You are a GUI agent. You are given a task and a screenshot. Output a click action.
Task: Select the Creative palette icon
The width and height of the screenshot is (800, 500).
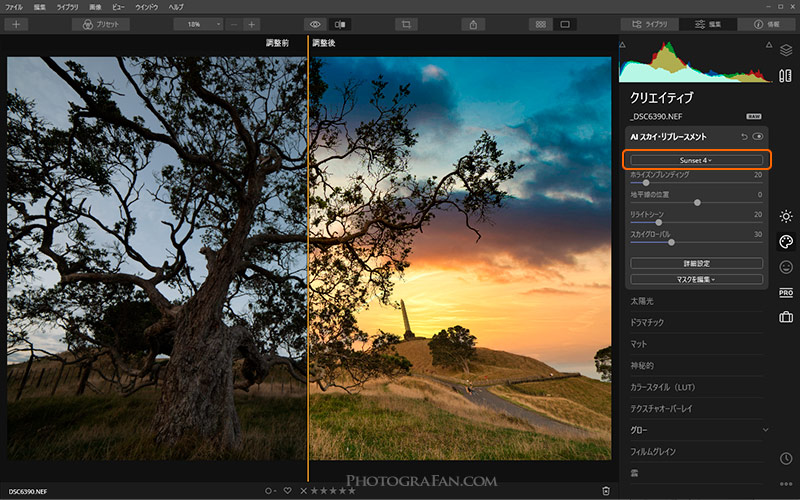tap(786, 241)
